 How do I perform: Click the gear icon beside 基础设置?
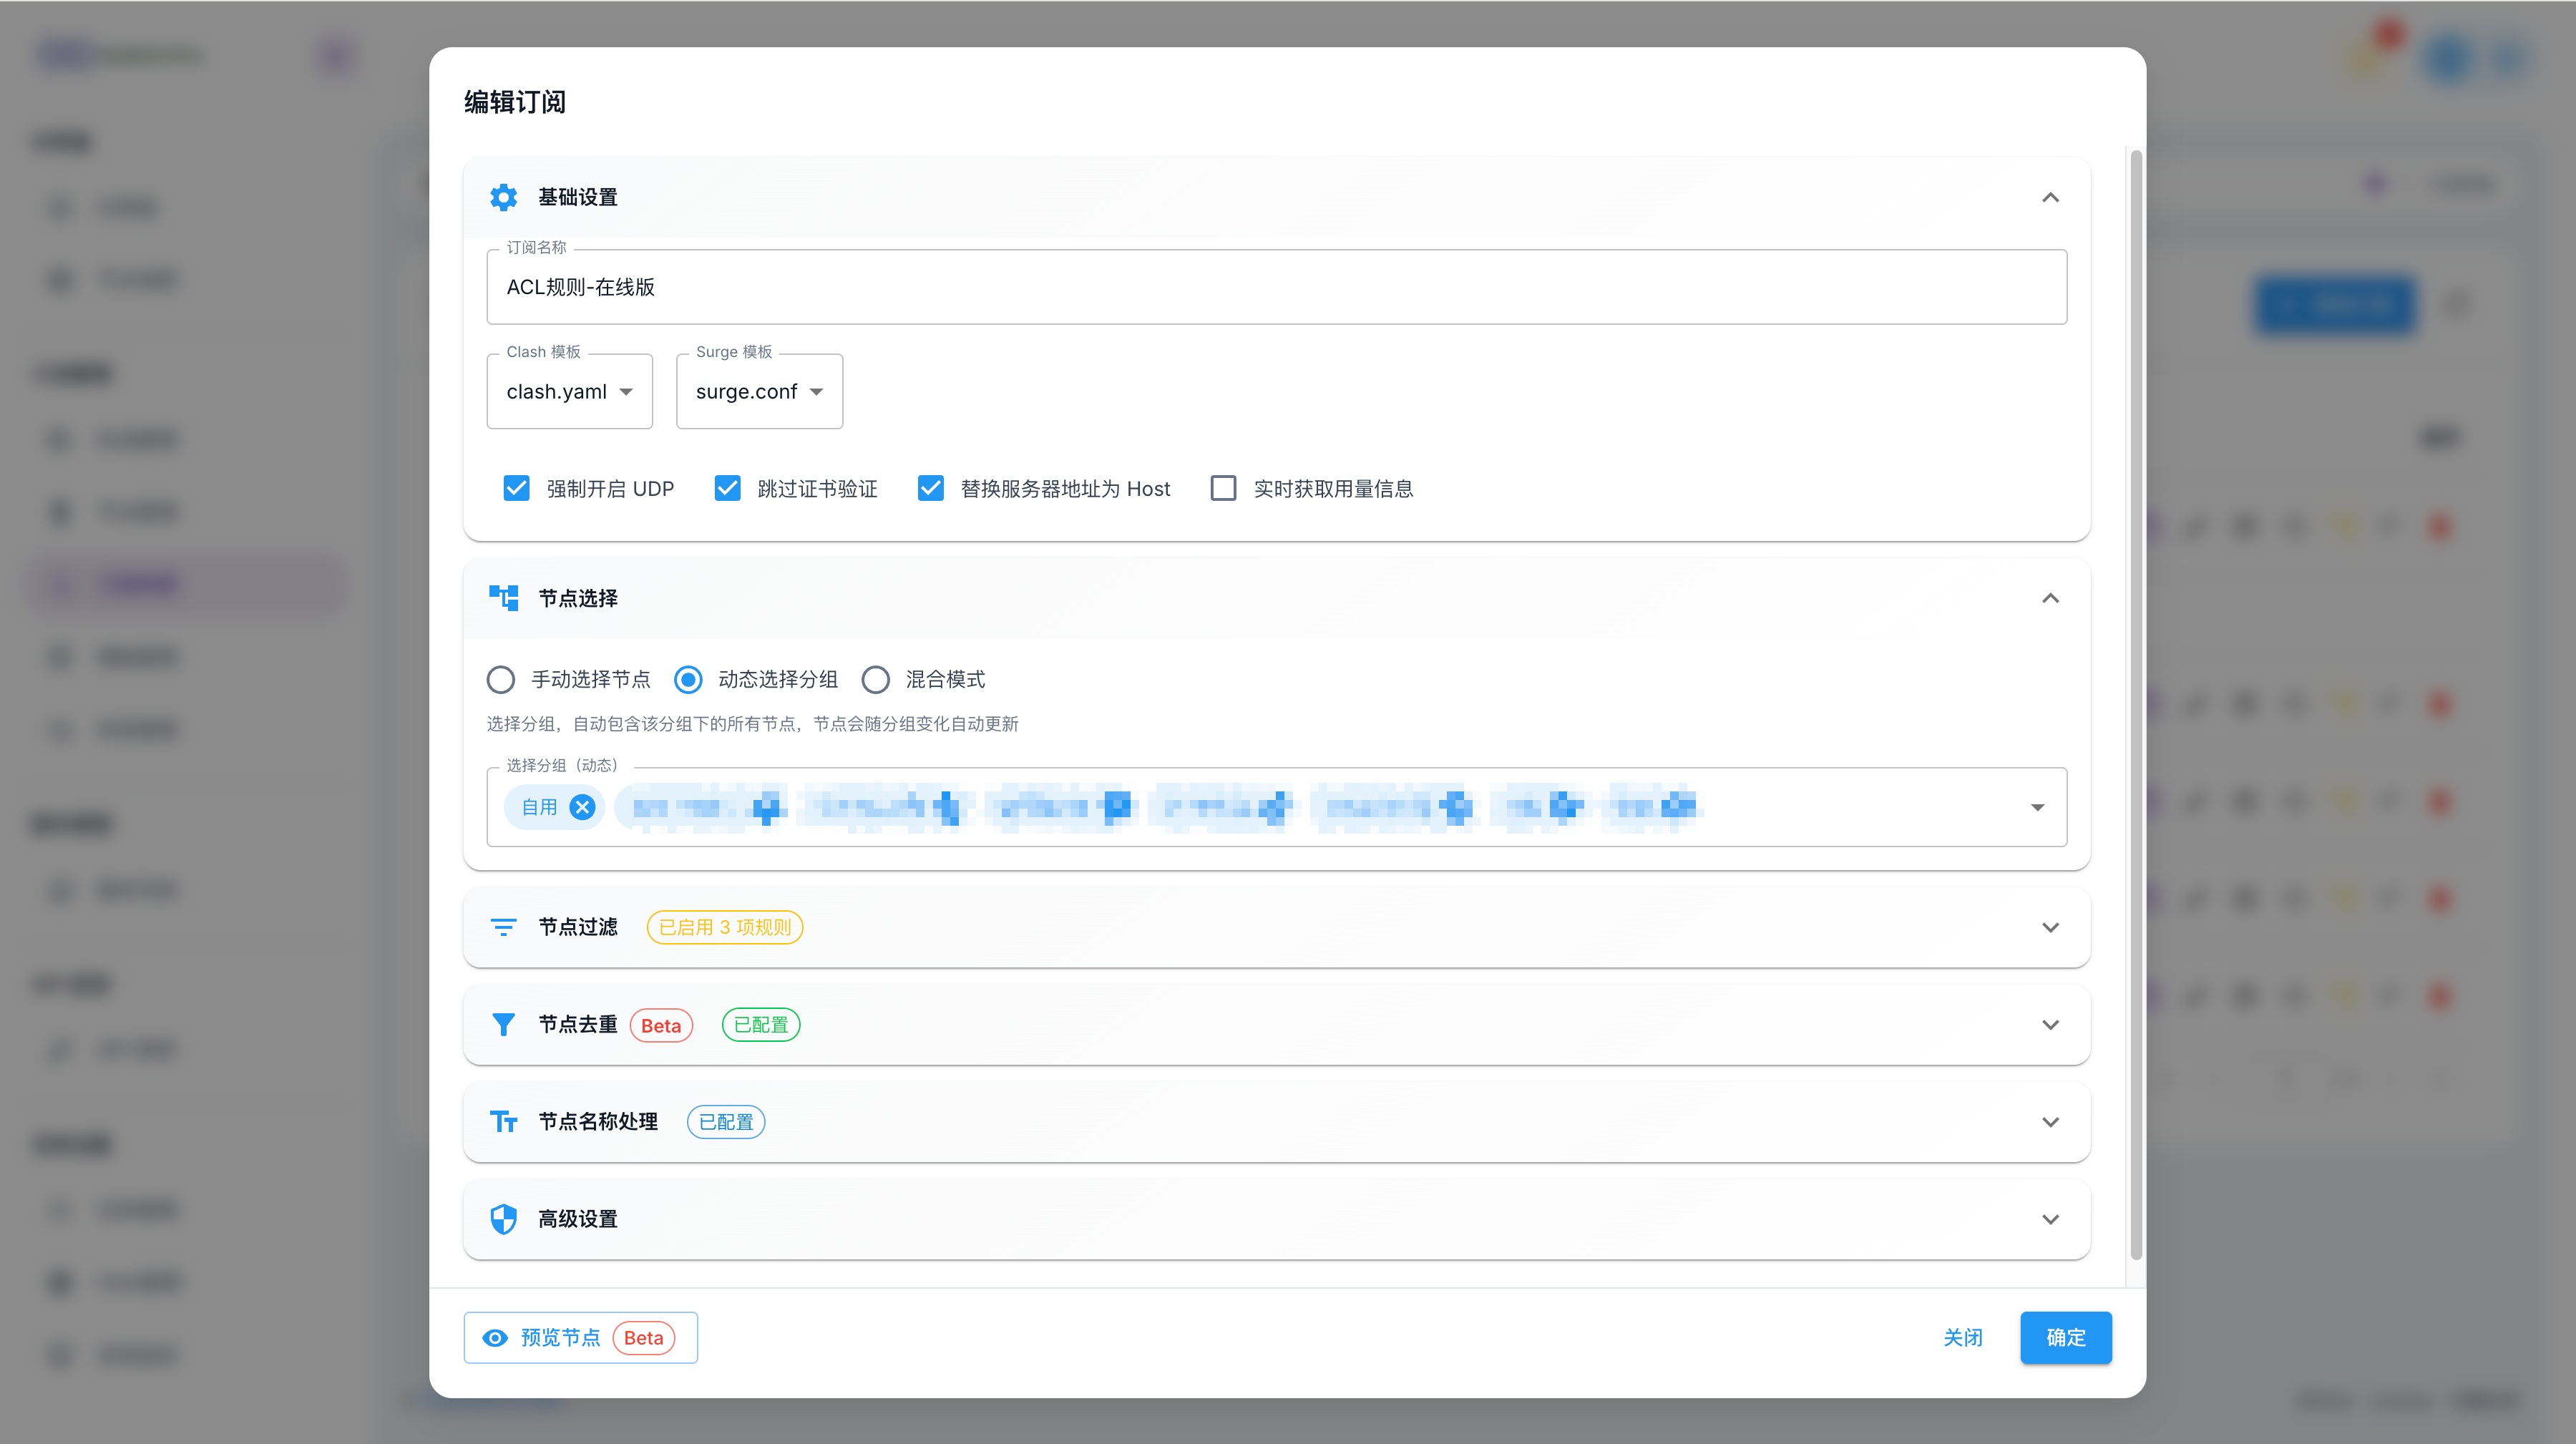point(503,197)
